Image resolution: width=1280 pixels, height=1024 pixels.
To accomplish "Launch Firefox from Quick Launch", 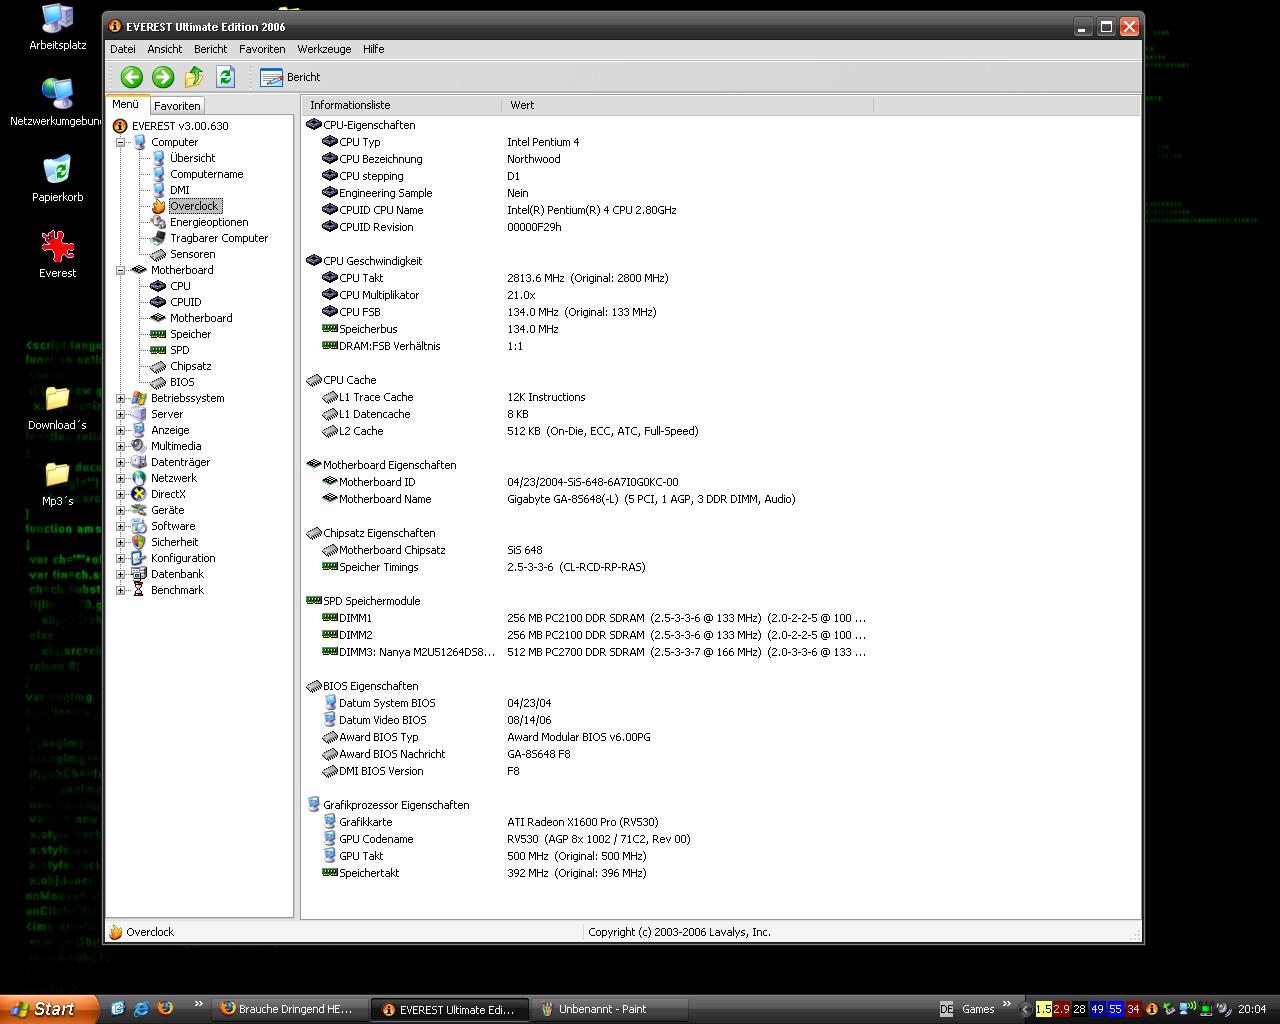I will click(165, 1009).
